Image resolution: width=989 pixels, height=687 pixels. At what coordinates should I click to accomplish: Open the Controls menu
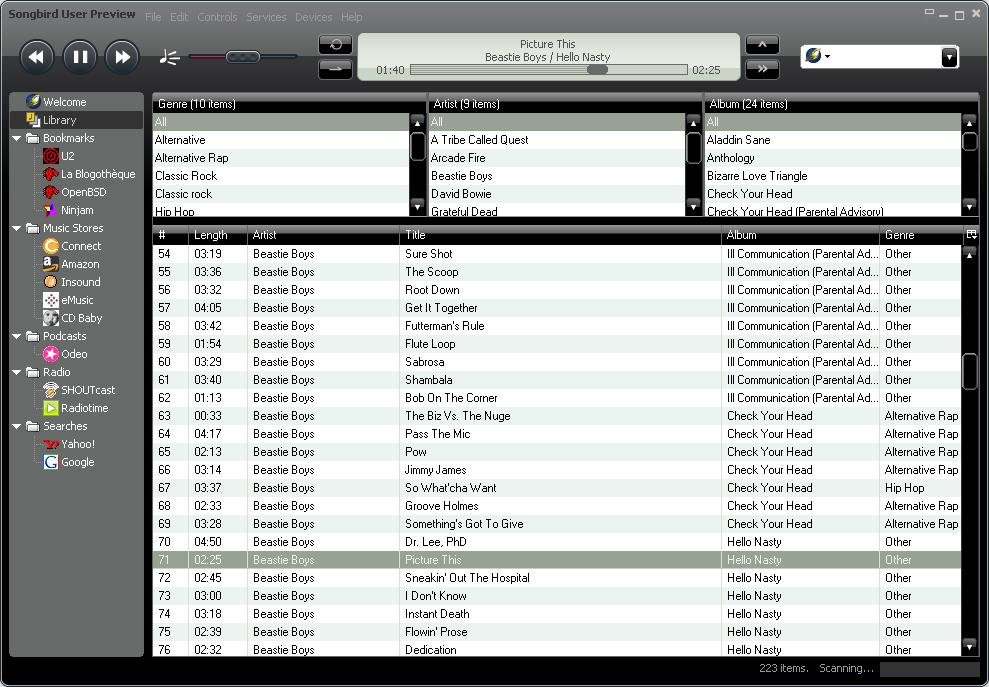coord(217,16)
